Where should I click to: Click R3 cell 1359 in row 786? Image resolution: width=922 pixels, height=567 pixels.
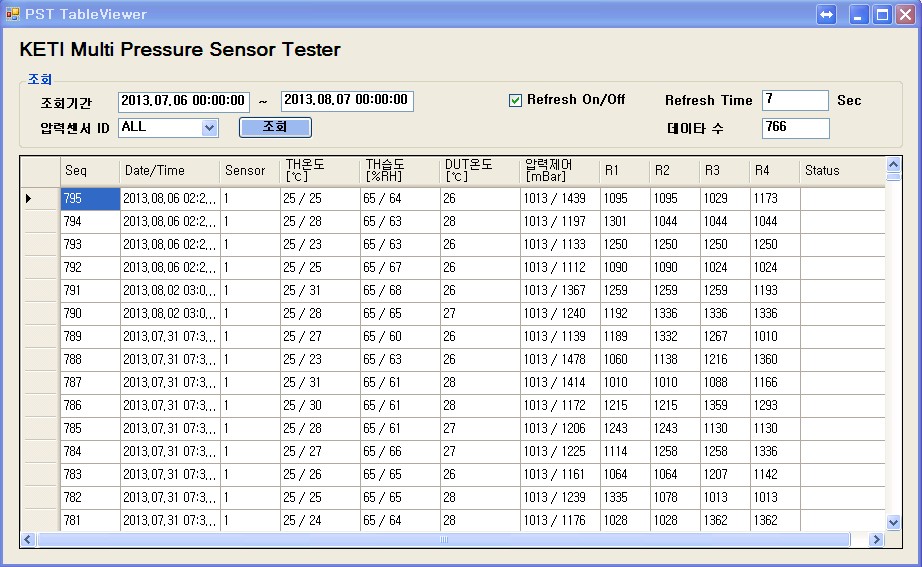(725, 405)
